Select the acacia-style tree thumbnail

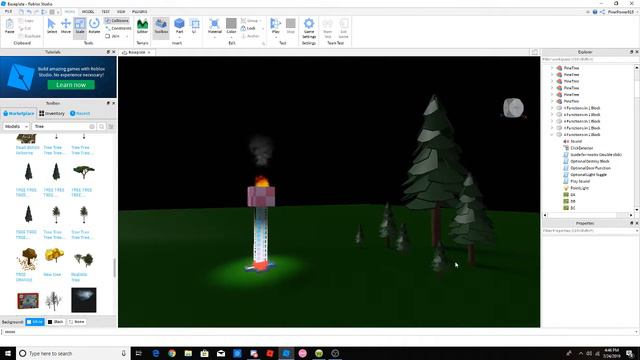click(83, 171)
